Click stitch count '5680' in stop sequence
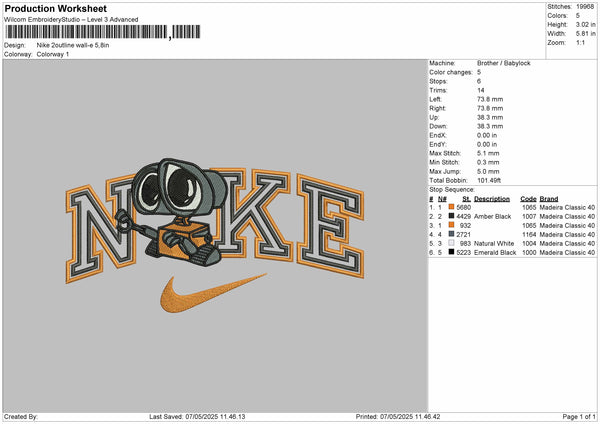600x424 pixels. 463,207
